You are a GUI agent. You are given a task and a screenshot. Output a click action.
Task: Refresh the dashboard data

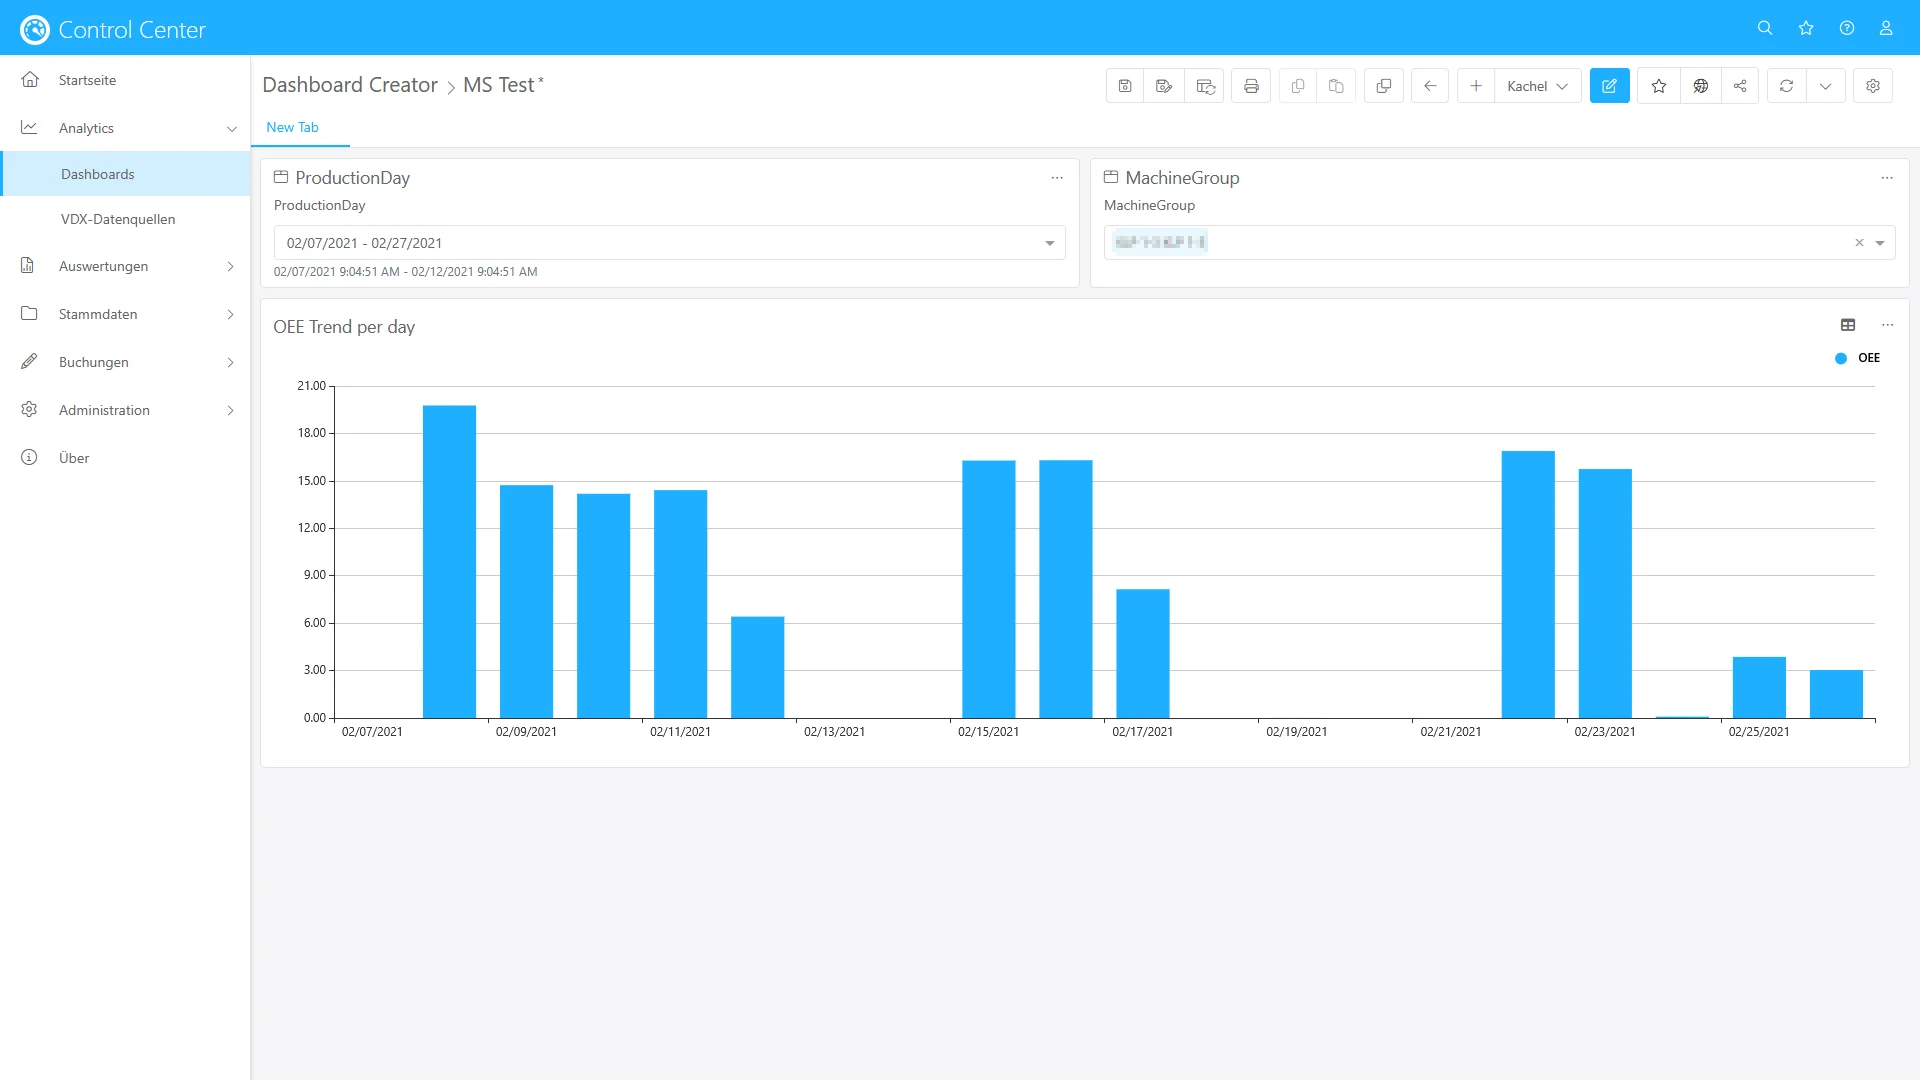click(x=1787, y=85)
